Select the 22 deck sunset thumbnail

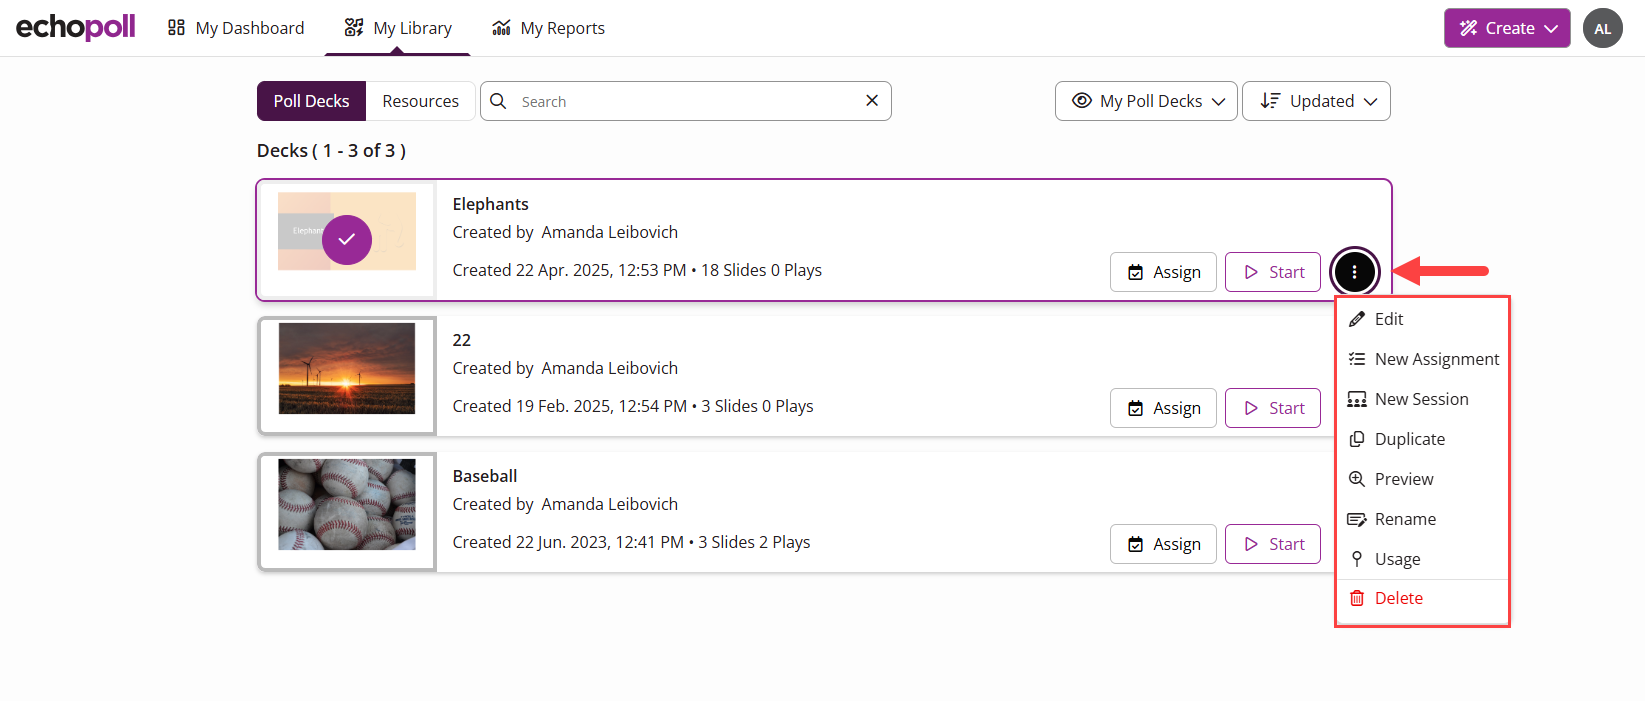pyautogui.click(x=347, y=368)
